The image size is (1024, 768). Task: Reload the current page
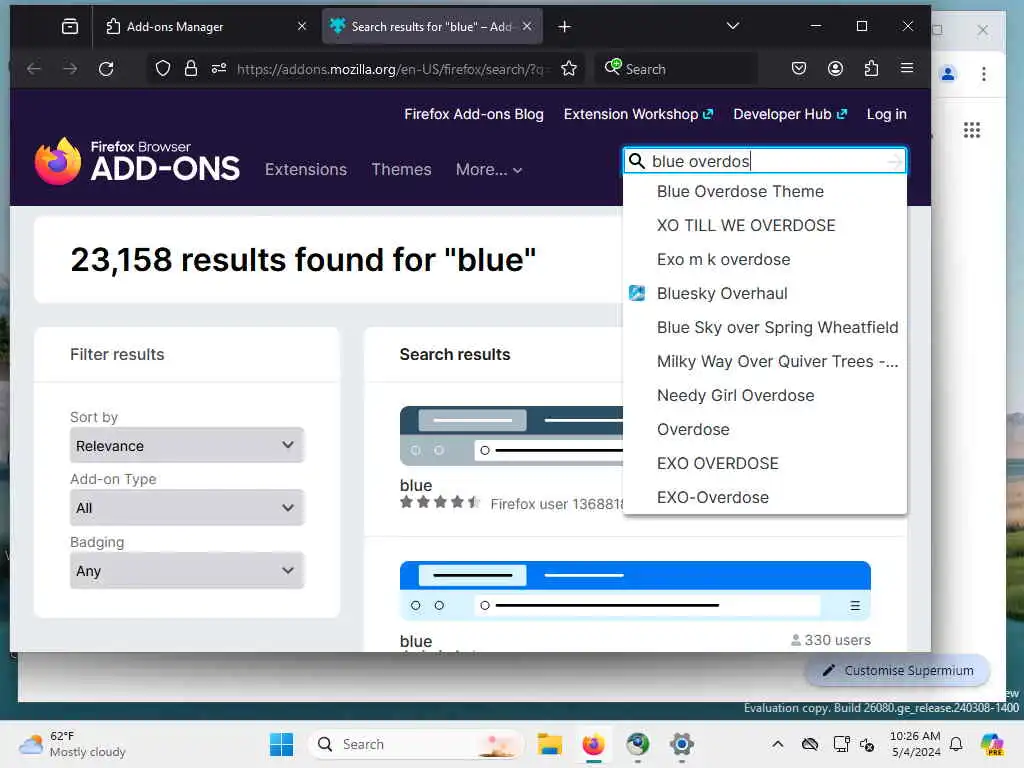coord(106,69)
